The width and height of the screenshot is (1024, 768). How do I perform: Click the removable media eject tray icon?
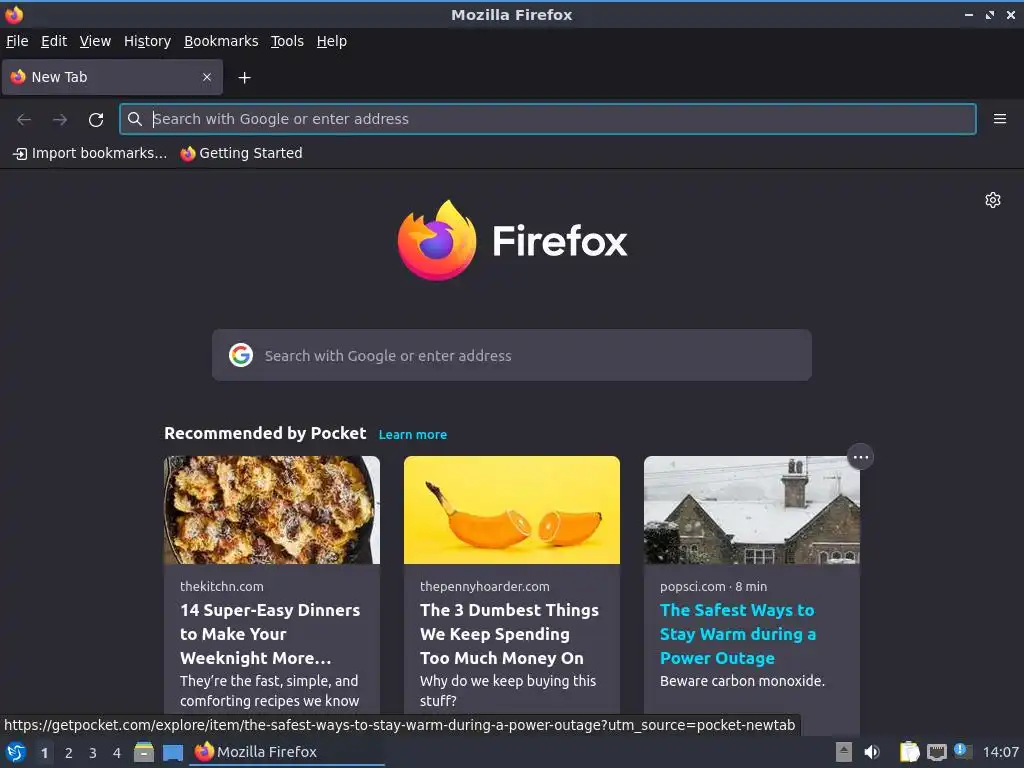[844, 752]
